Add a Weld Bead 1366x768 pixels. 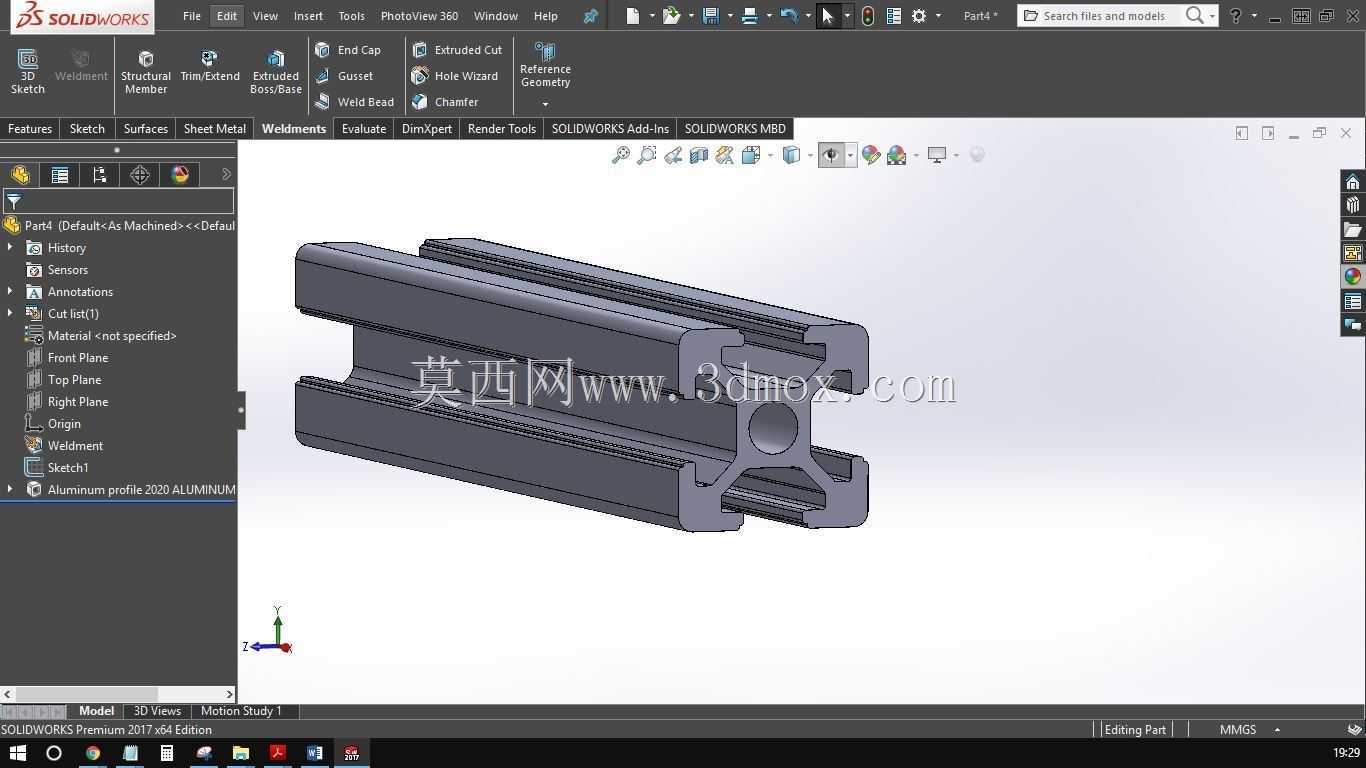[354, 102]
